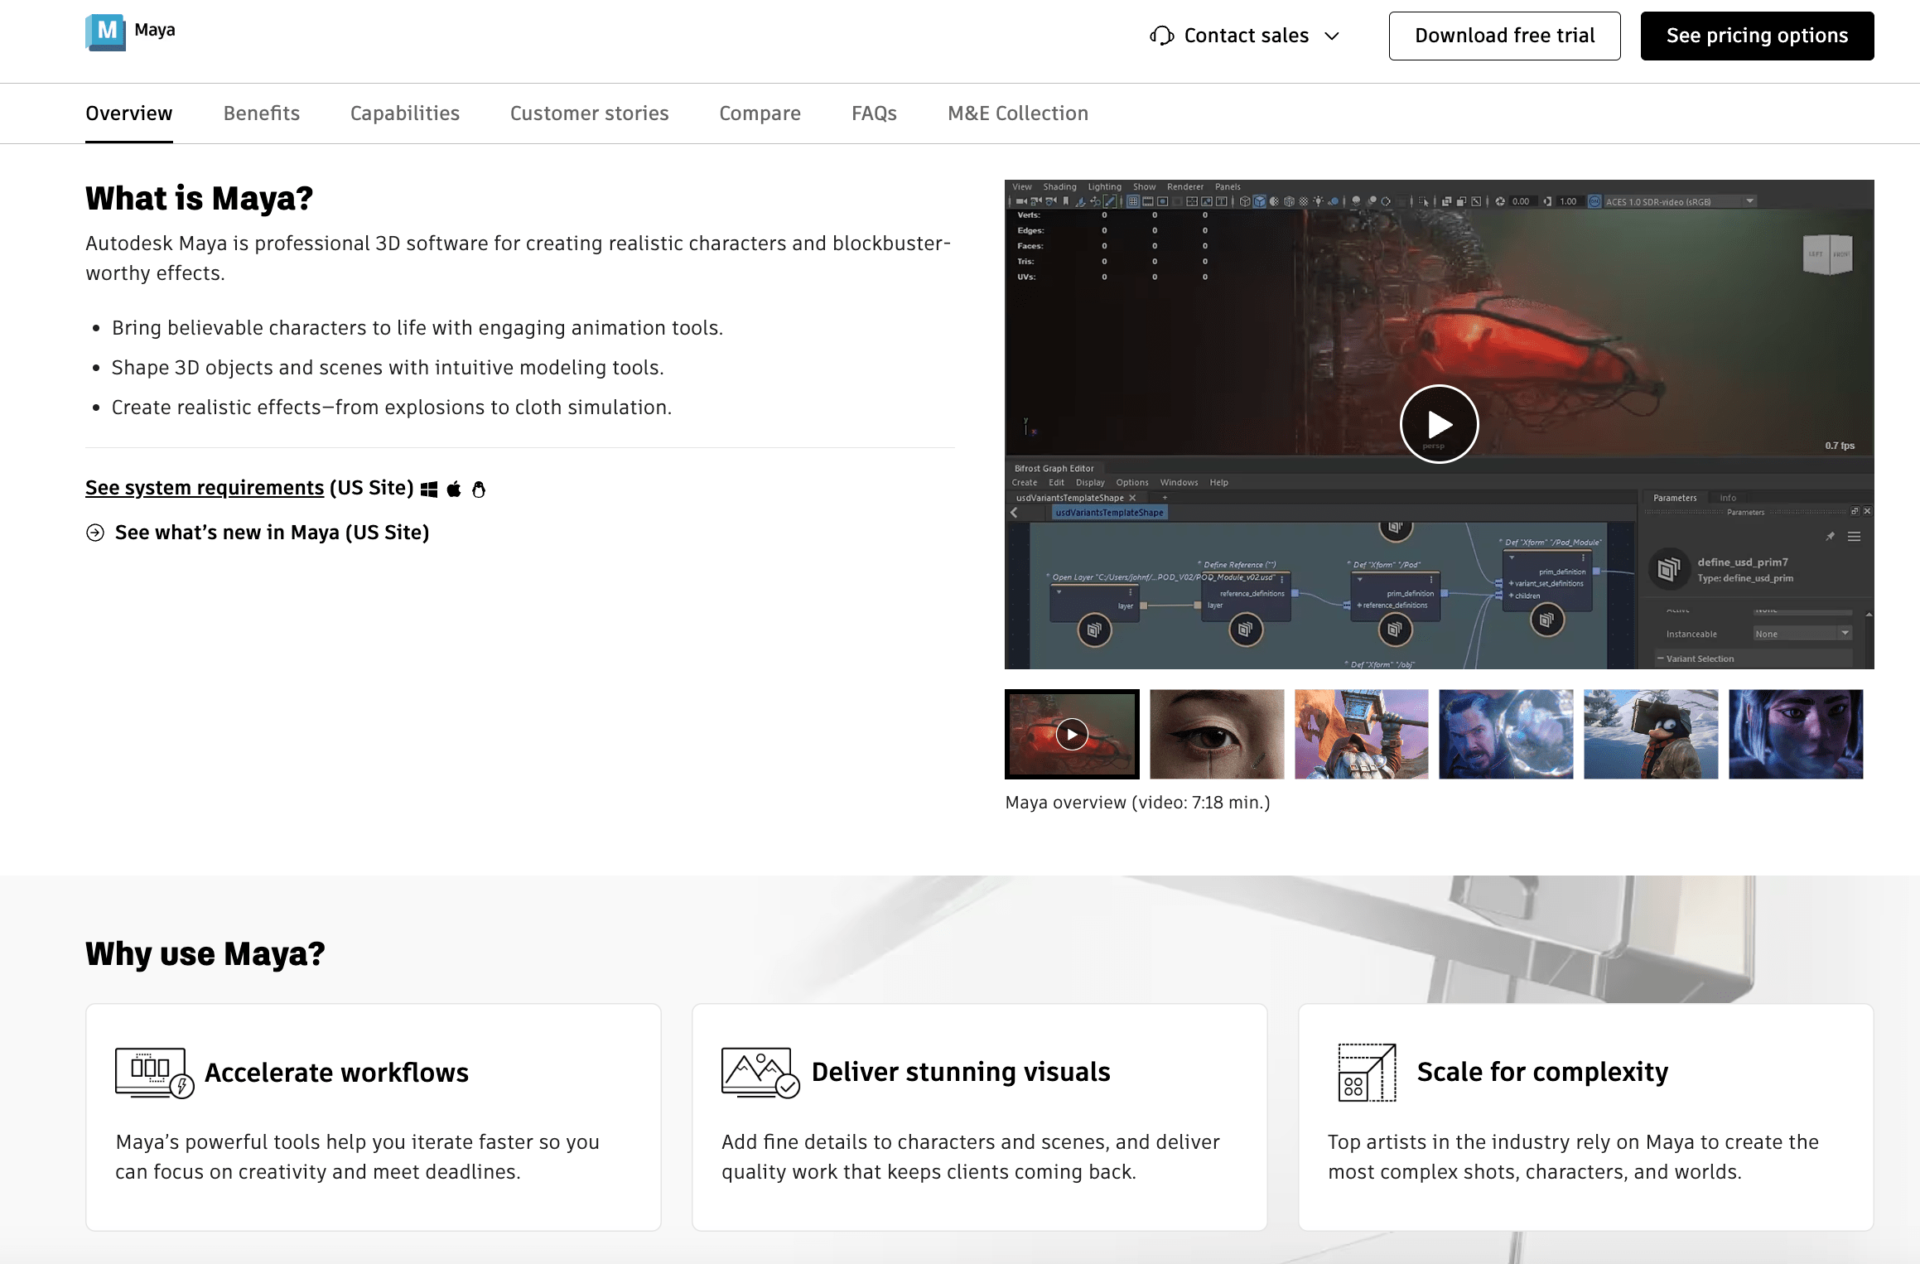Click the exposure value field in the viewport toolbar
The width and height of the screenshot is (1920, 1264).
pos(1523,201)
